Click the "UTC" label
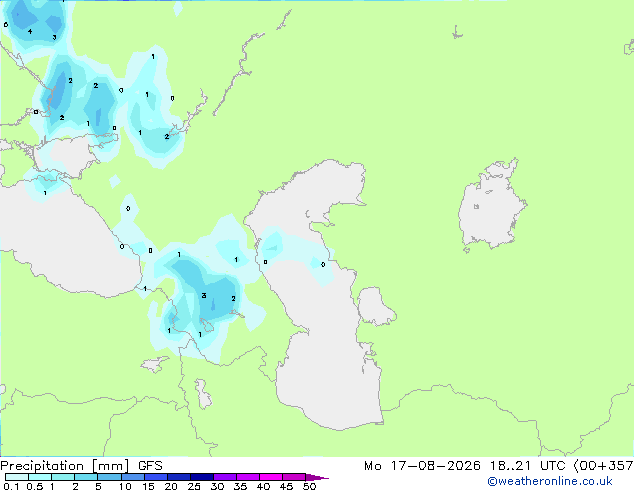This screenshot has width=634, height=490. pyautogui.click(x=553, y=466)
